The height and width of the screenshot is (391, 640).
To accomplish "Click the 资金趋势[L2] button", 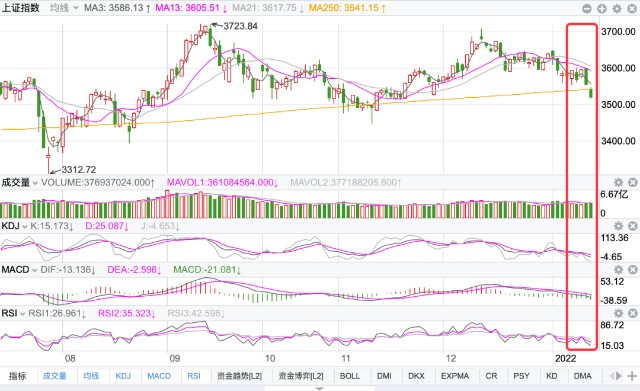I will [x=239, y=376].
